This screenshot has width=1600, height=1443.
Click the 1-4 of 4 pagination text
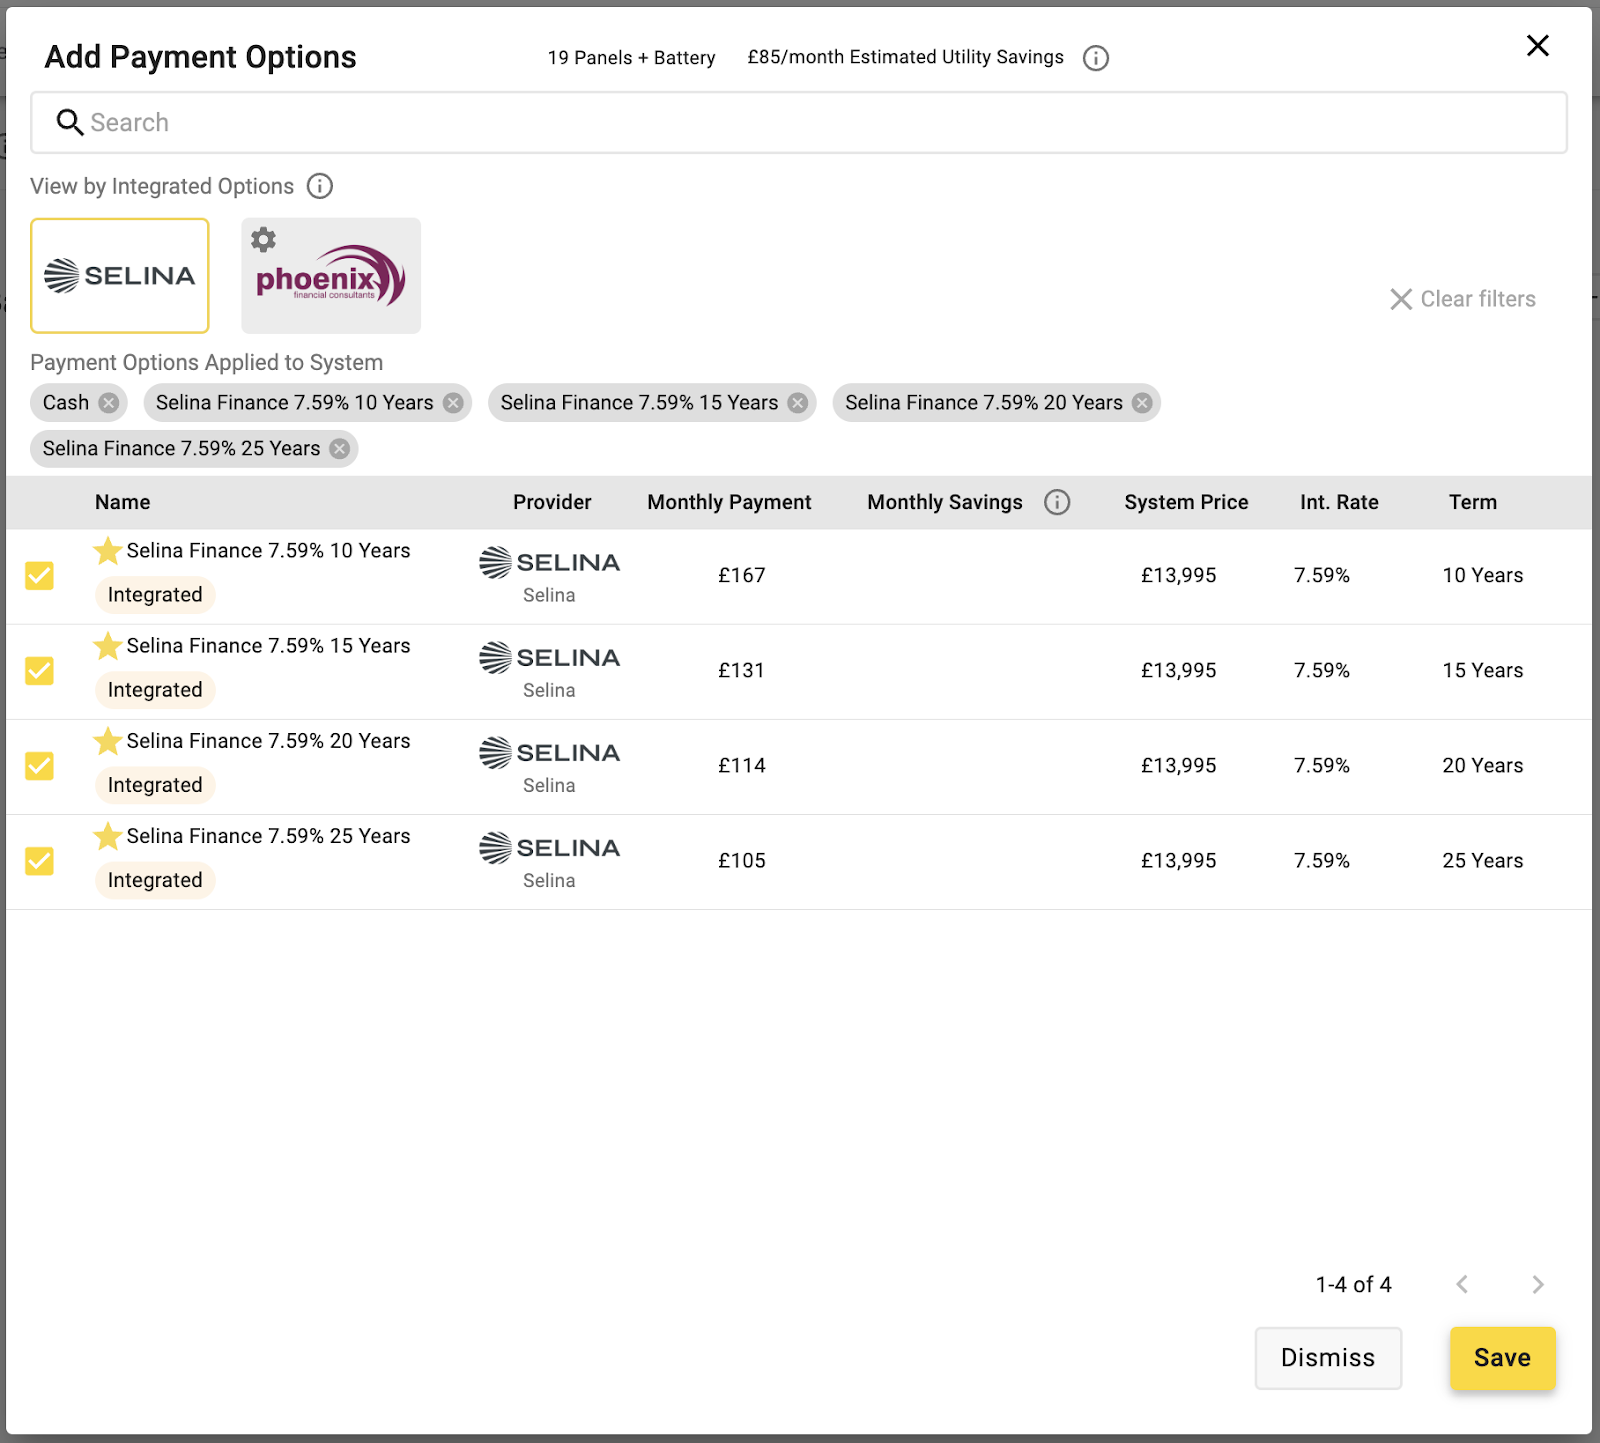pyautogui.click(x=1353, y=1284)
